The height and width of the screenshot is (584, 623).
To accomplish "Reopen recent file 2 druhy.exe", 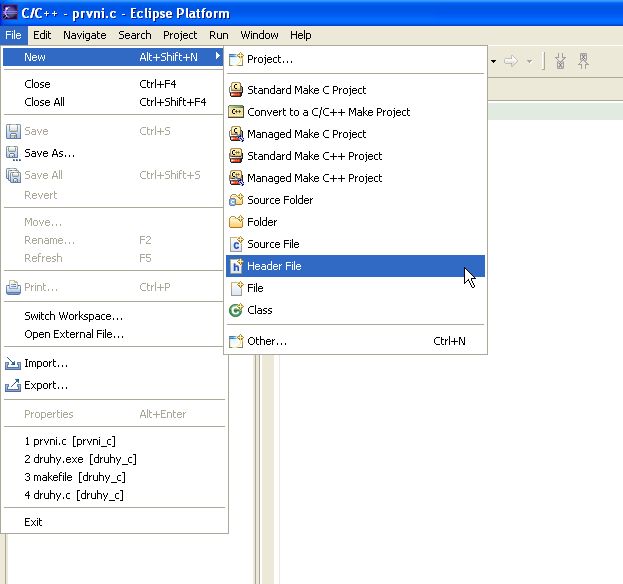I will pyautogui.click(x=80, y=459).
